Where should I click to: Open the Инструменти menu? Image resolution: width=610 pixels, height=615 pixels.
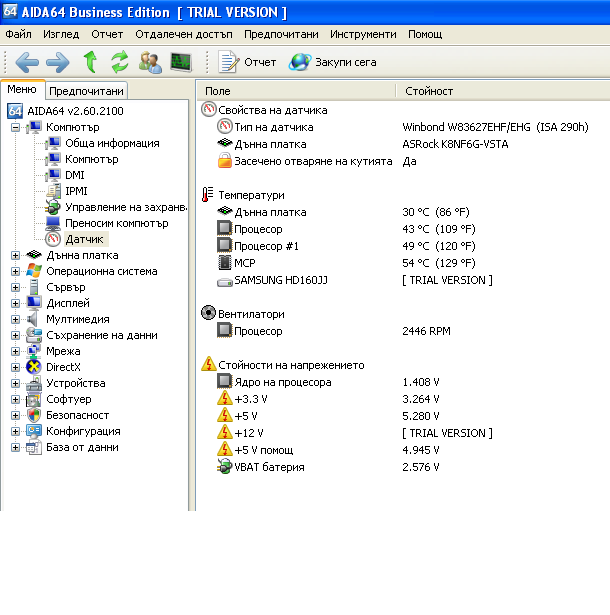363,34
